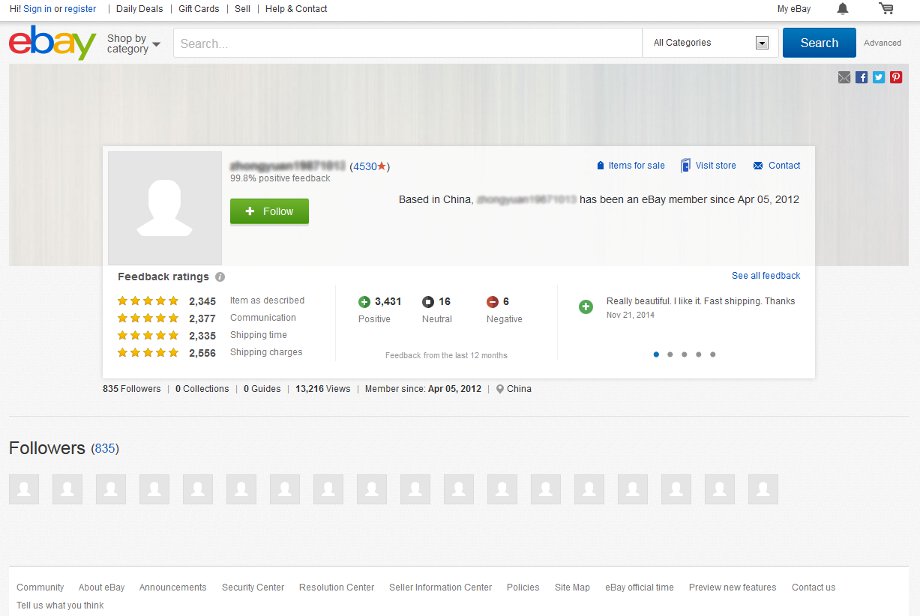The height and width of the screenshot is (616, 920).
Task: Open Visit store link
Action: click(x=715, y=165)
